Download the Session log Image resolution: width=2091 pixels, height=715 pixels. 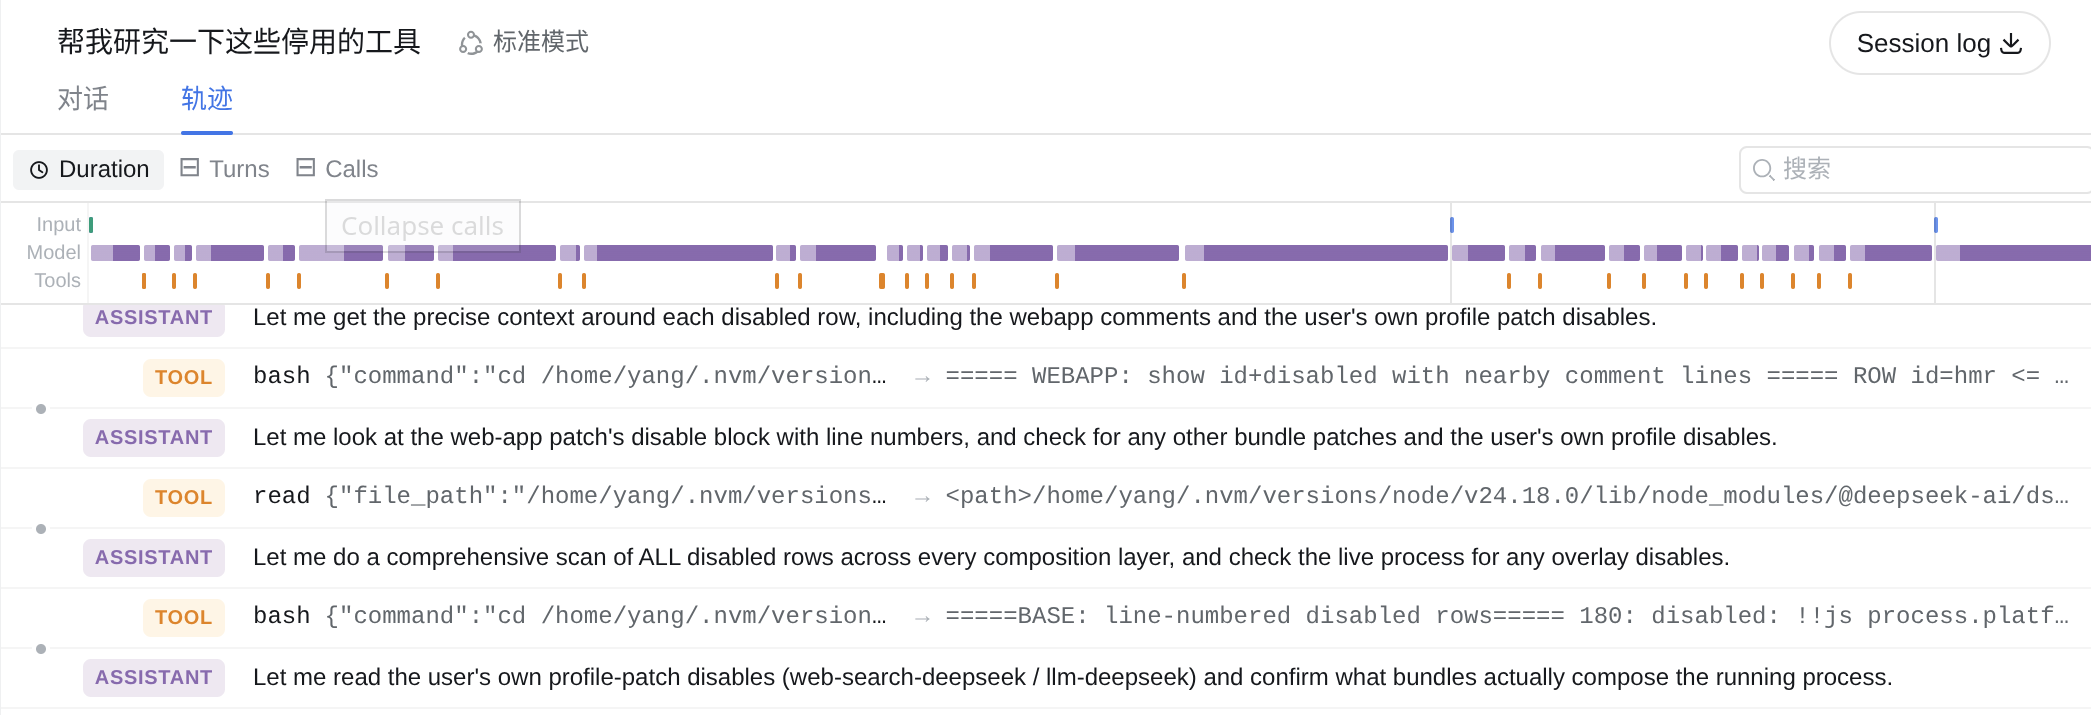pos(1939,43)
